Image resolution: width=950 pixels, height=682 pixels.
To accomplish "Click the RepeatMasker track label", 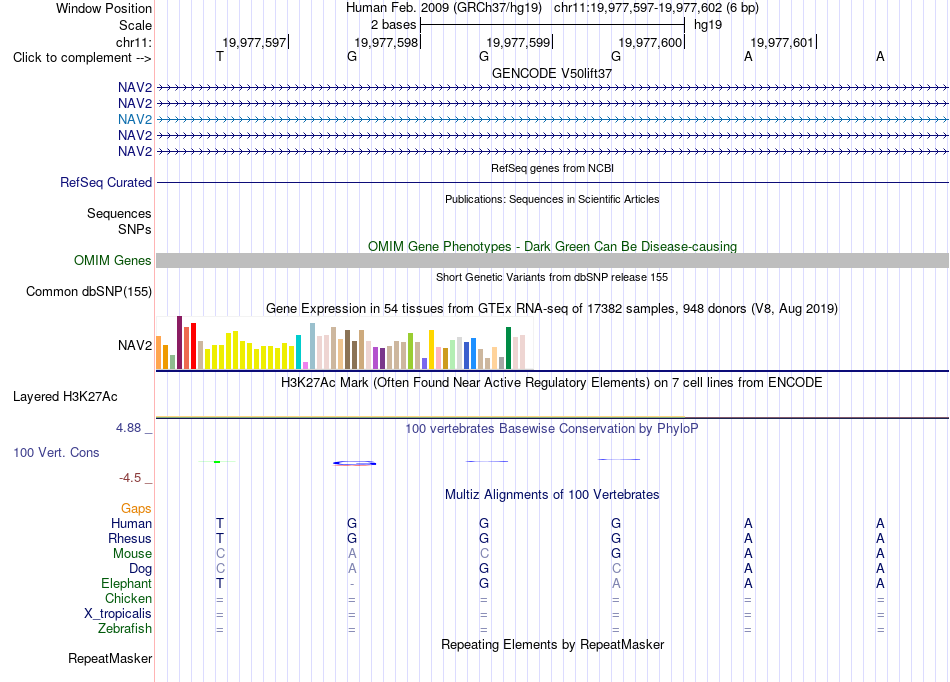I will (110, 658).
